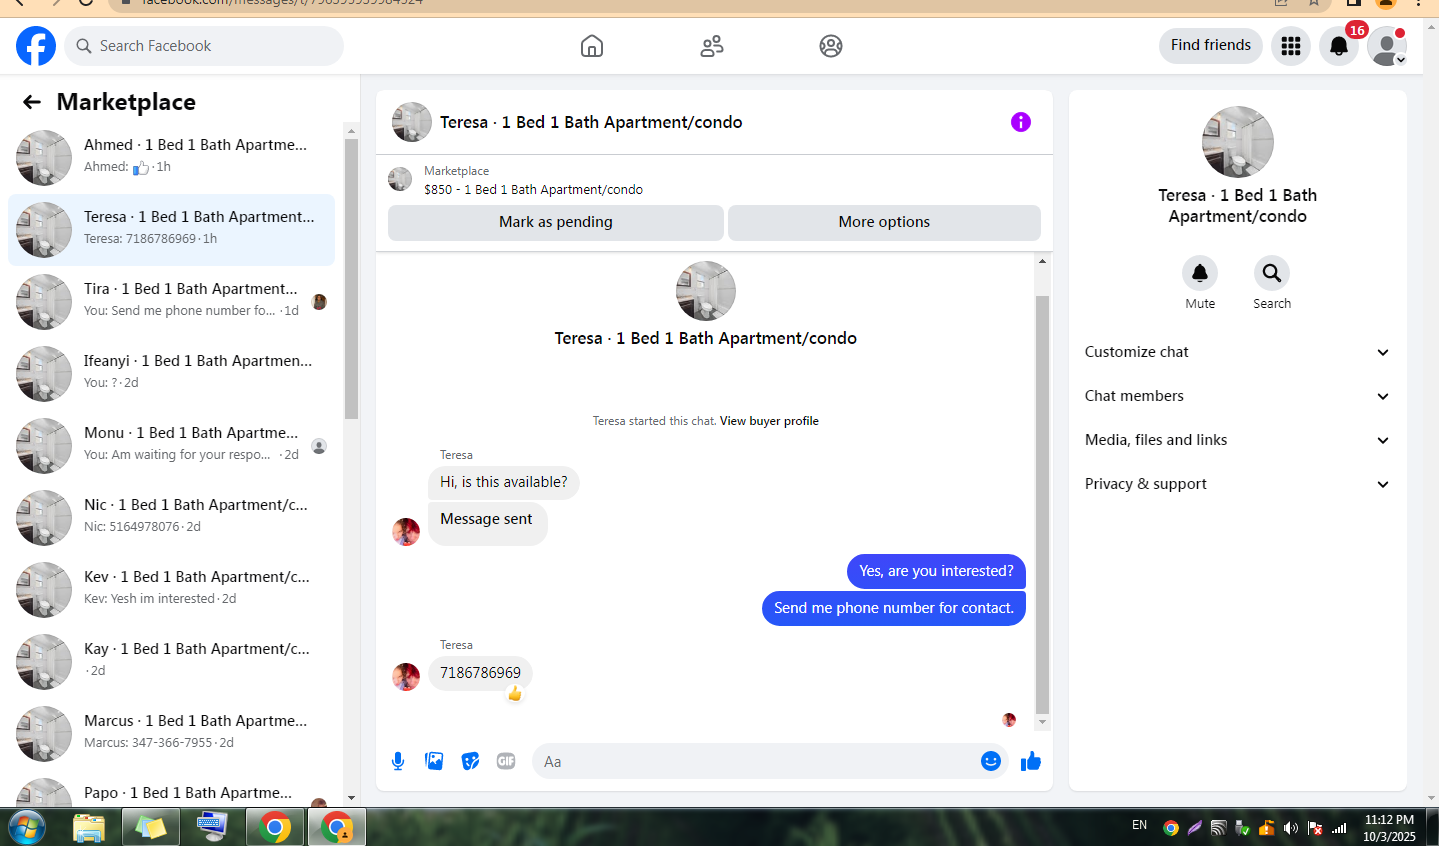Image resolution: width=1439 pixels, height=846 pixels.
Task: Expand the Chat members section
Action: pyautogui.click(x=1238, y=396)
